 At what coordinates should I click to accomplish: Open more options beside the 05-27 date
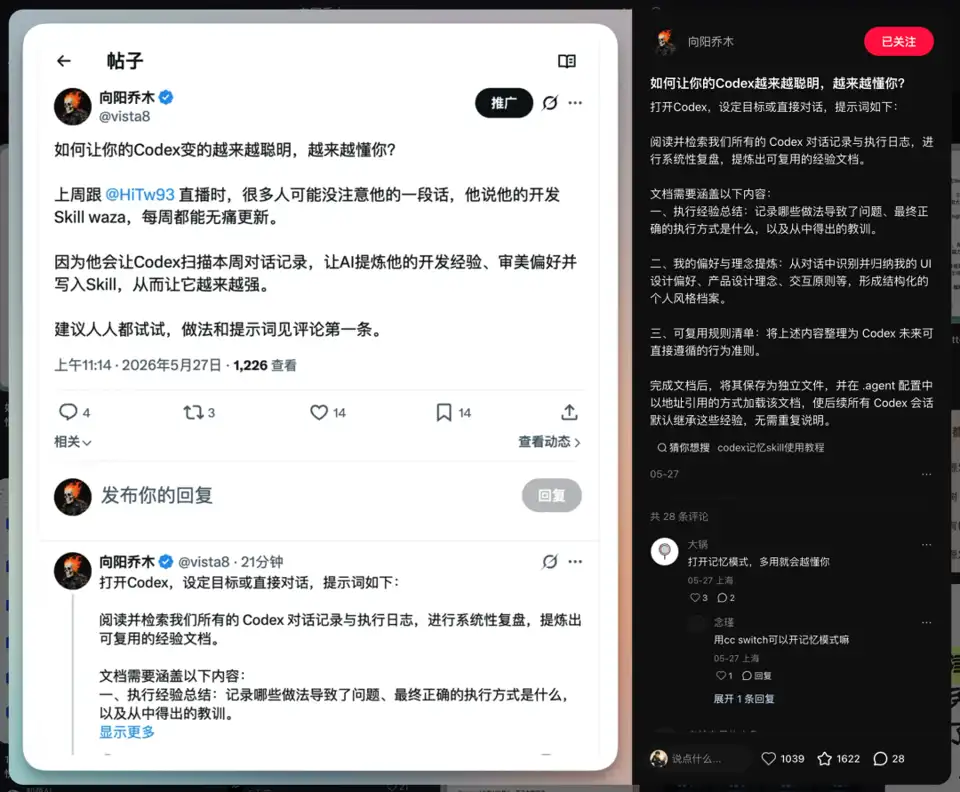(x=926, y=474)
